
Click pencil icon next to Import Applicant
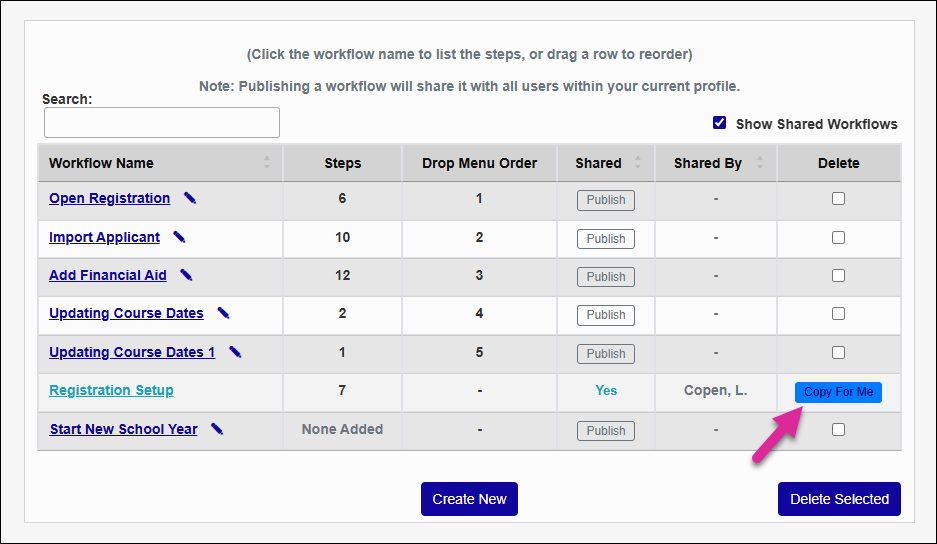[x=179, y=237]
